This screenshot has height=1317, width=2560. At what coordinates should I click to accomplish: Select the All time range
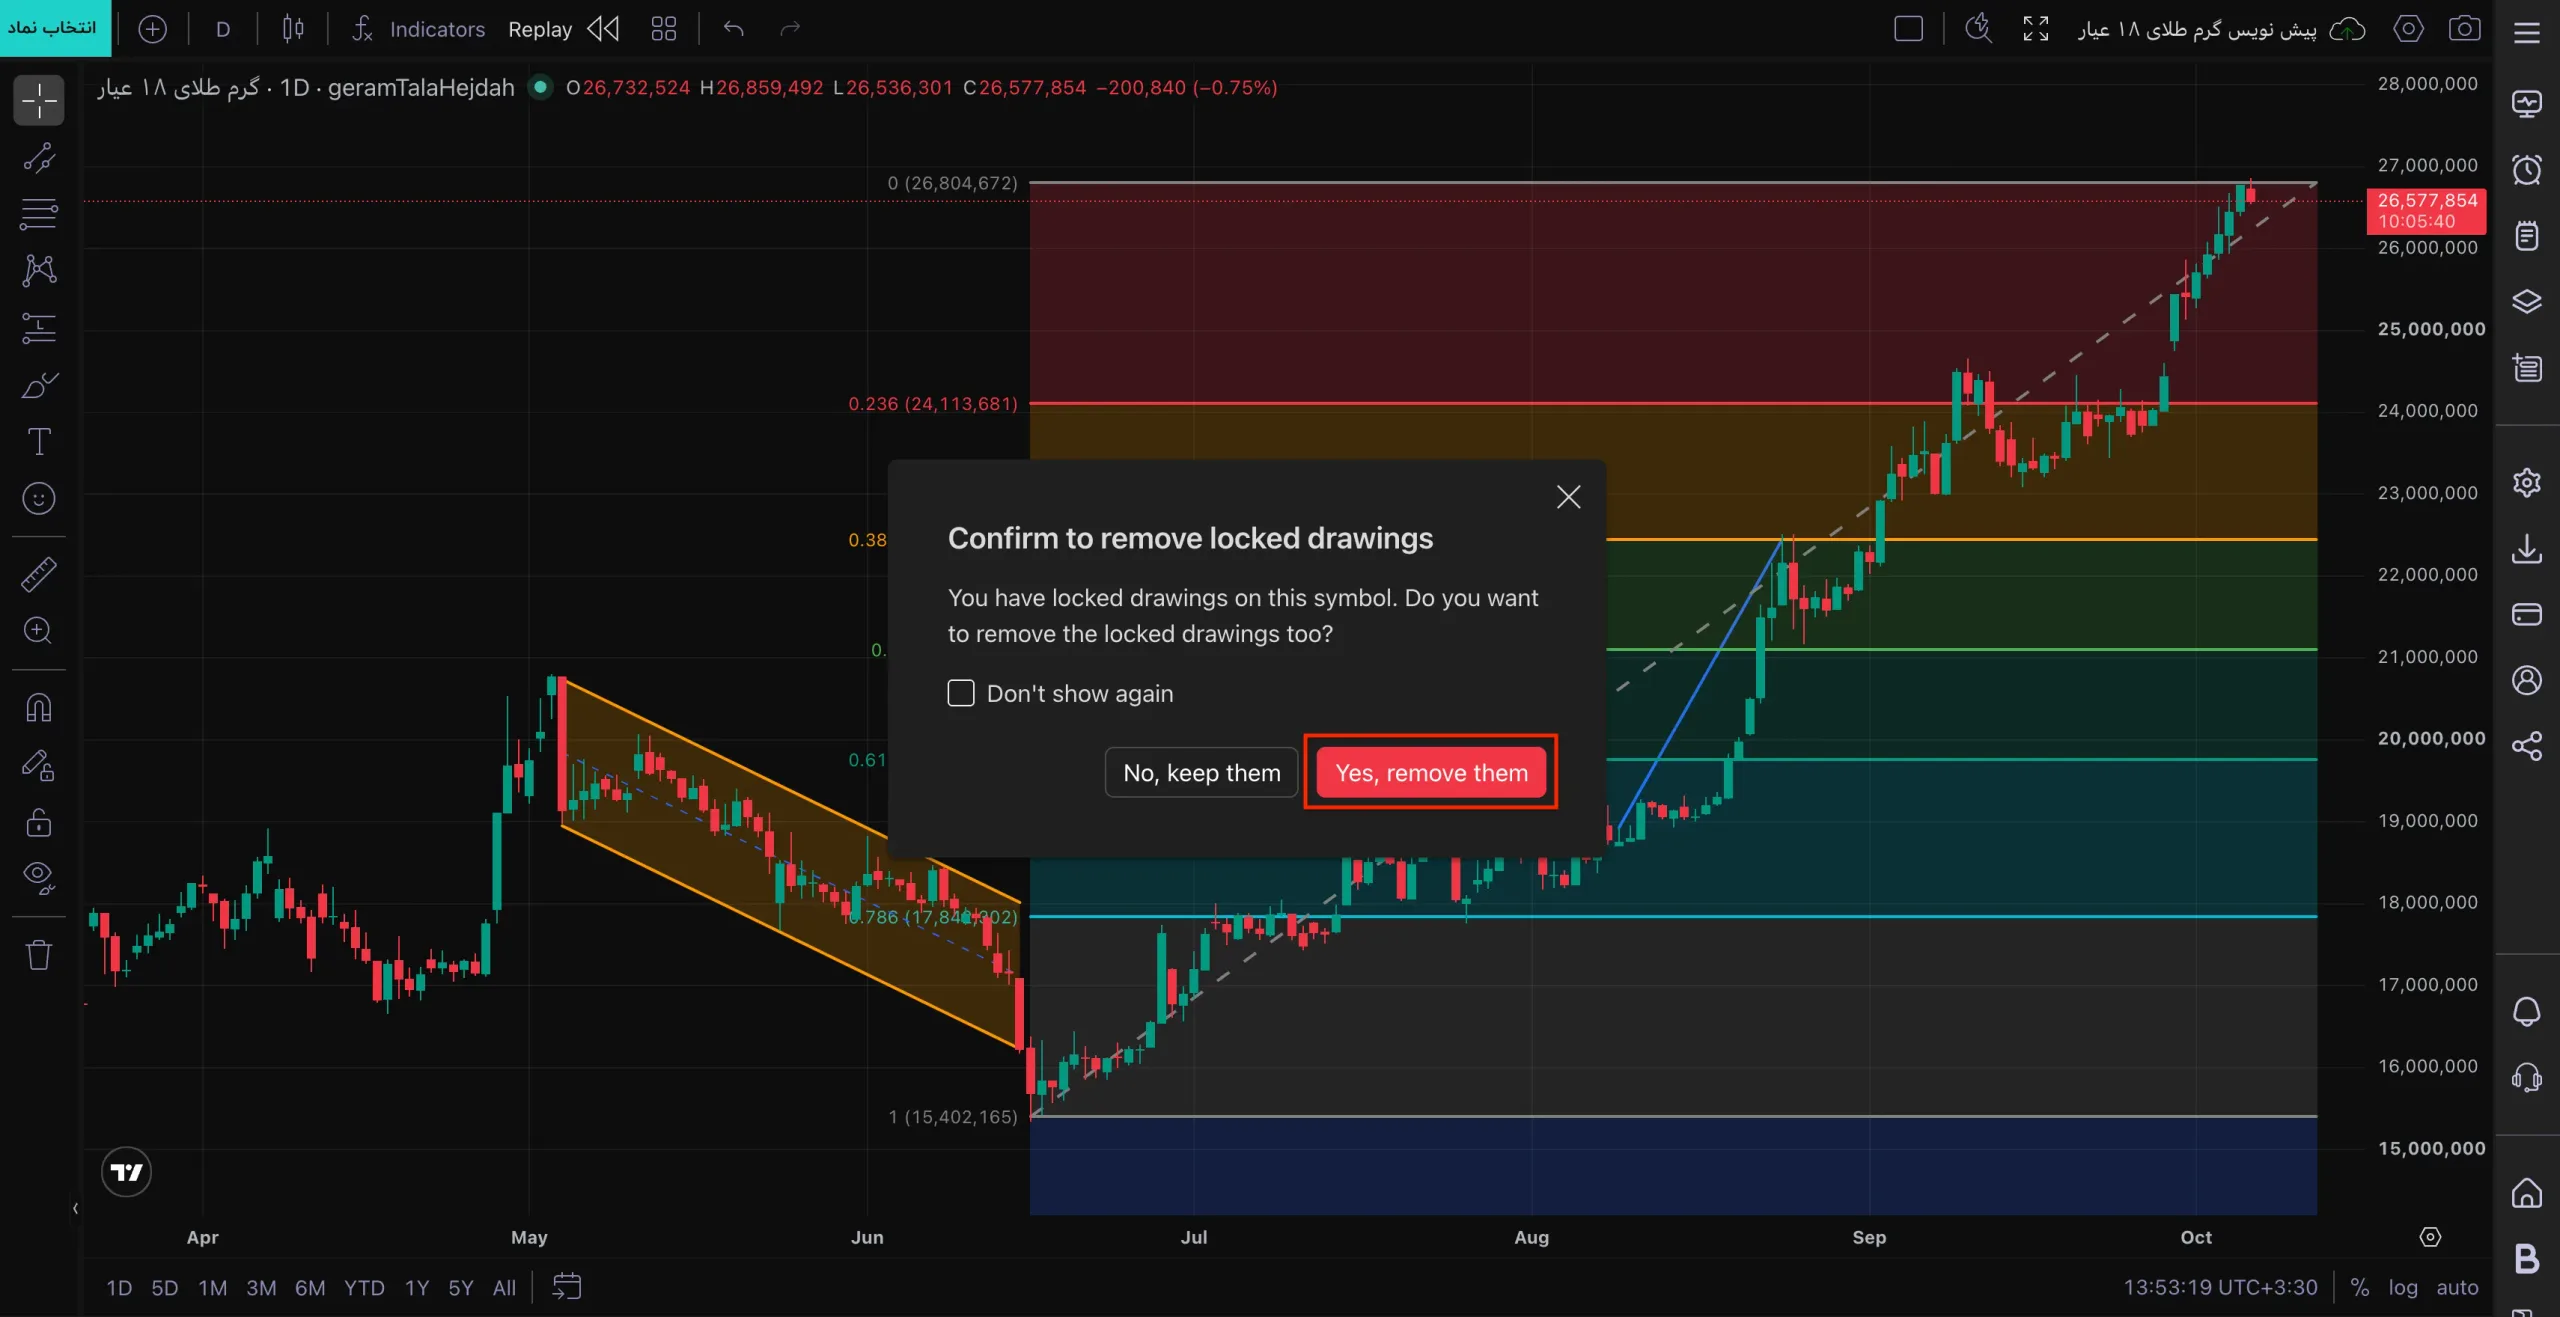pyautogui.click(x=504, y=1288)
